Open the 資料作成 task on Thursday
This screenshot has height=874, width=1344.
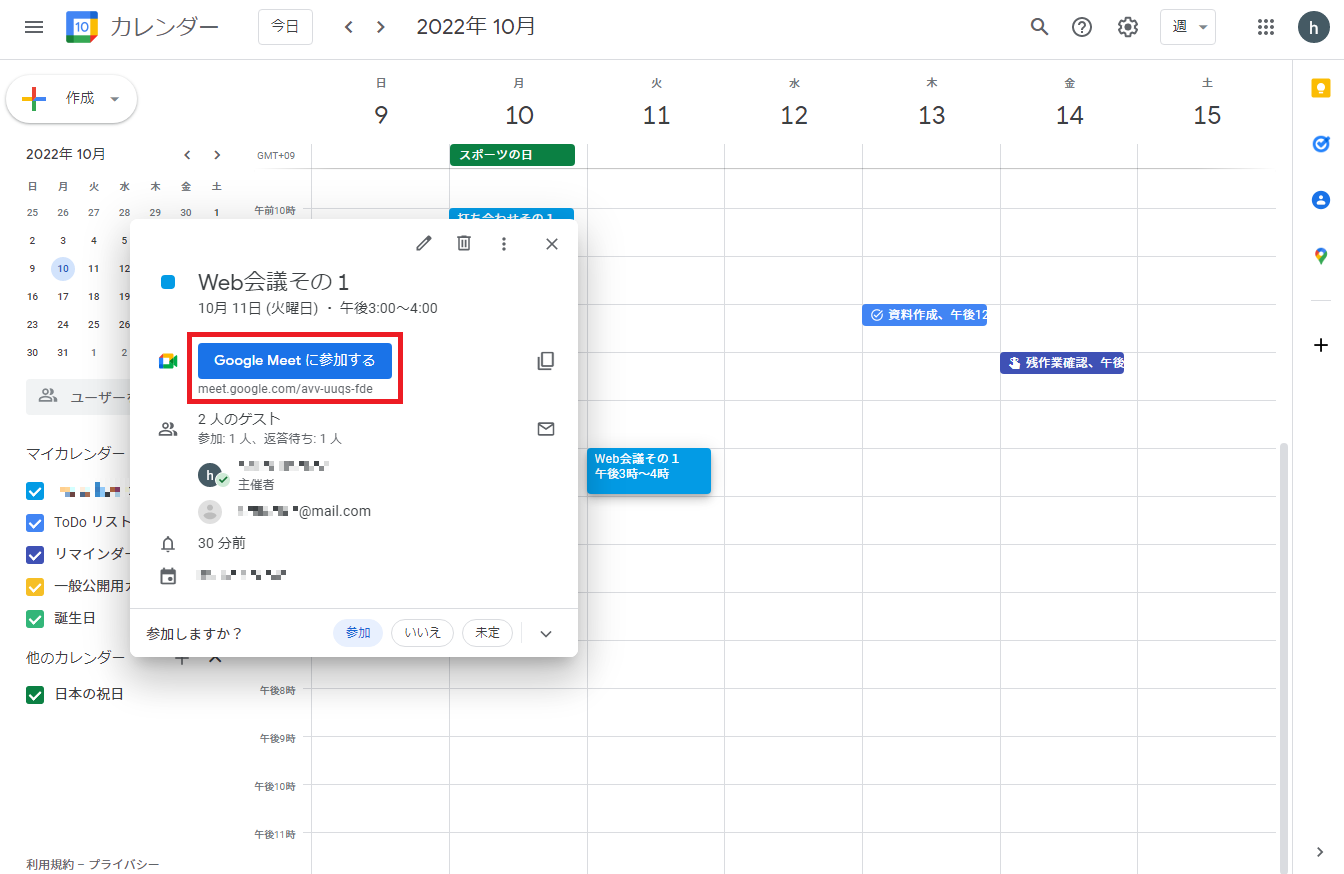[x=924, y=315]
